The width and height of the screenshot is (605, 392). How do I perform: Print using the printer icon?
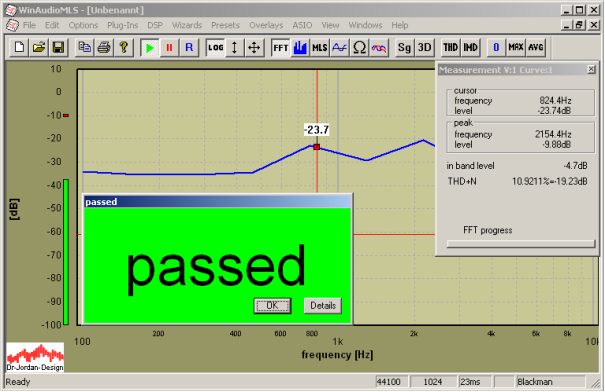click(x=104, y=47)
